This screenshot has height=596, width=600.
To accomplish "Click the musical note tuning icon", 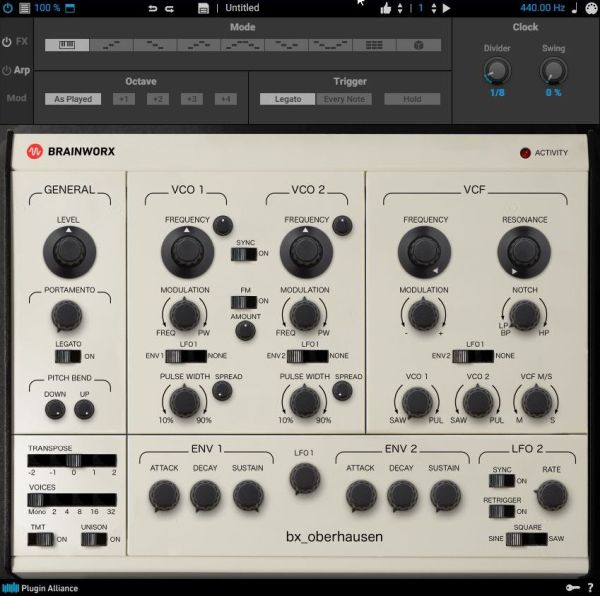I will [574, 8].
